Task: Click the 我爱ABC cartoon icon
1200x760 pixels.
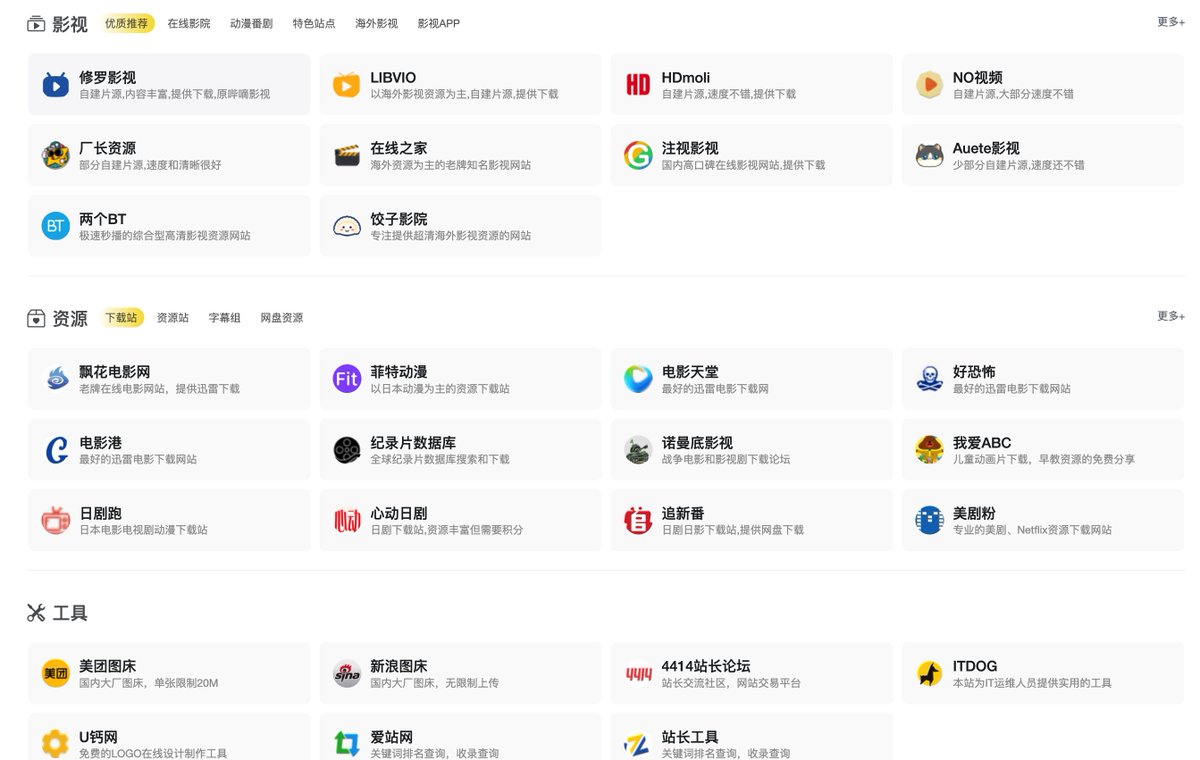Action: click(929, 450)
